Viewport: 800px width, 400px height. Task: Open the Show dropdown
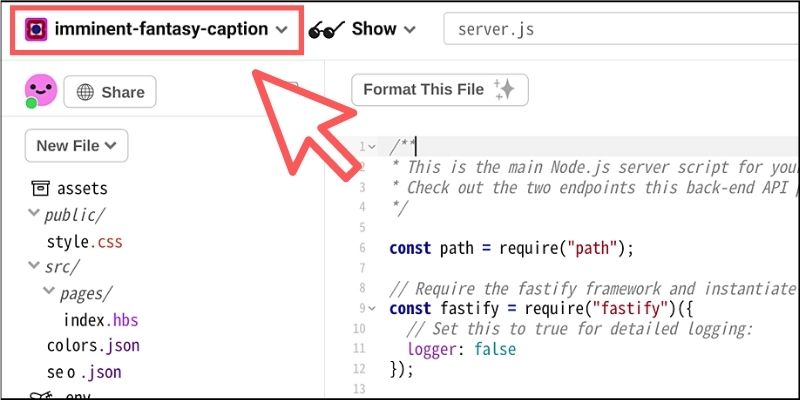coord(384,30)
